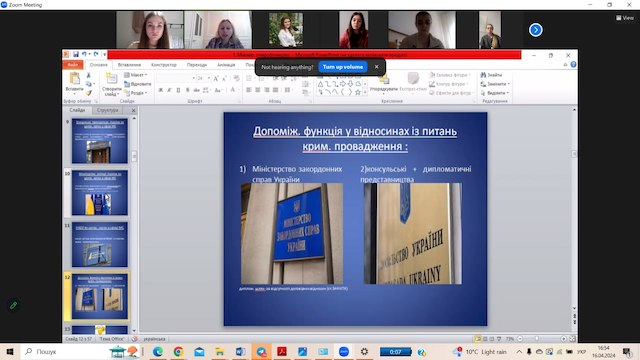Select the triangle shape in shapes gallery
Screen dimensions: 640x360
click(x=320, y=84)
